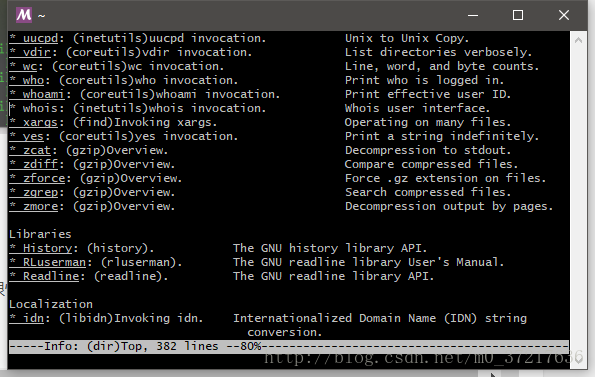
Task: Click 'Line, word, and byte counts.' text
Action: coord(442,66)
